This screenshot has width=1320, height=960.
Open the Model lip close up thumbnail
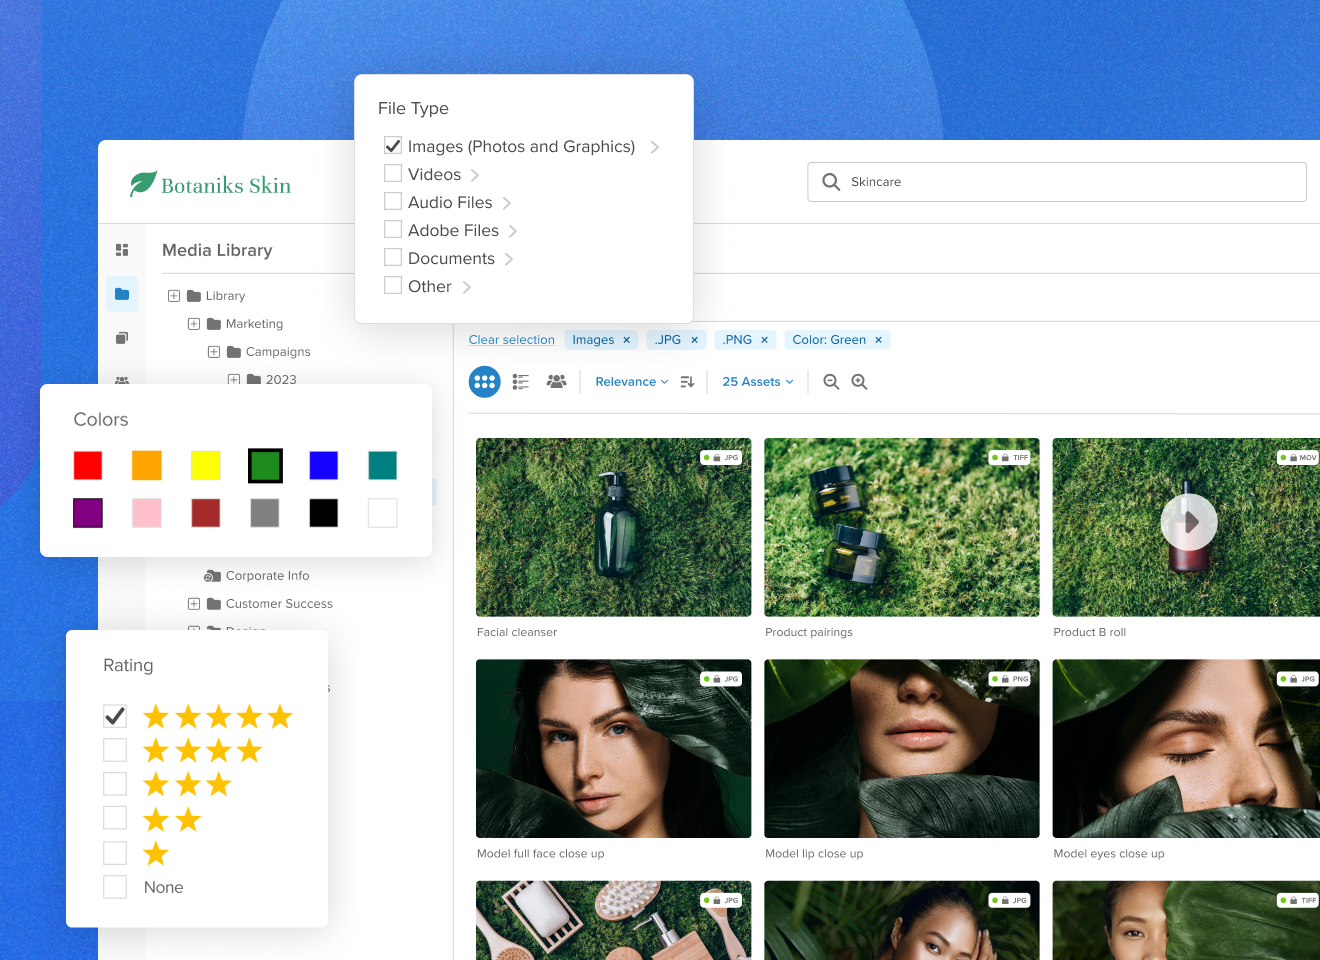[902, 748]
